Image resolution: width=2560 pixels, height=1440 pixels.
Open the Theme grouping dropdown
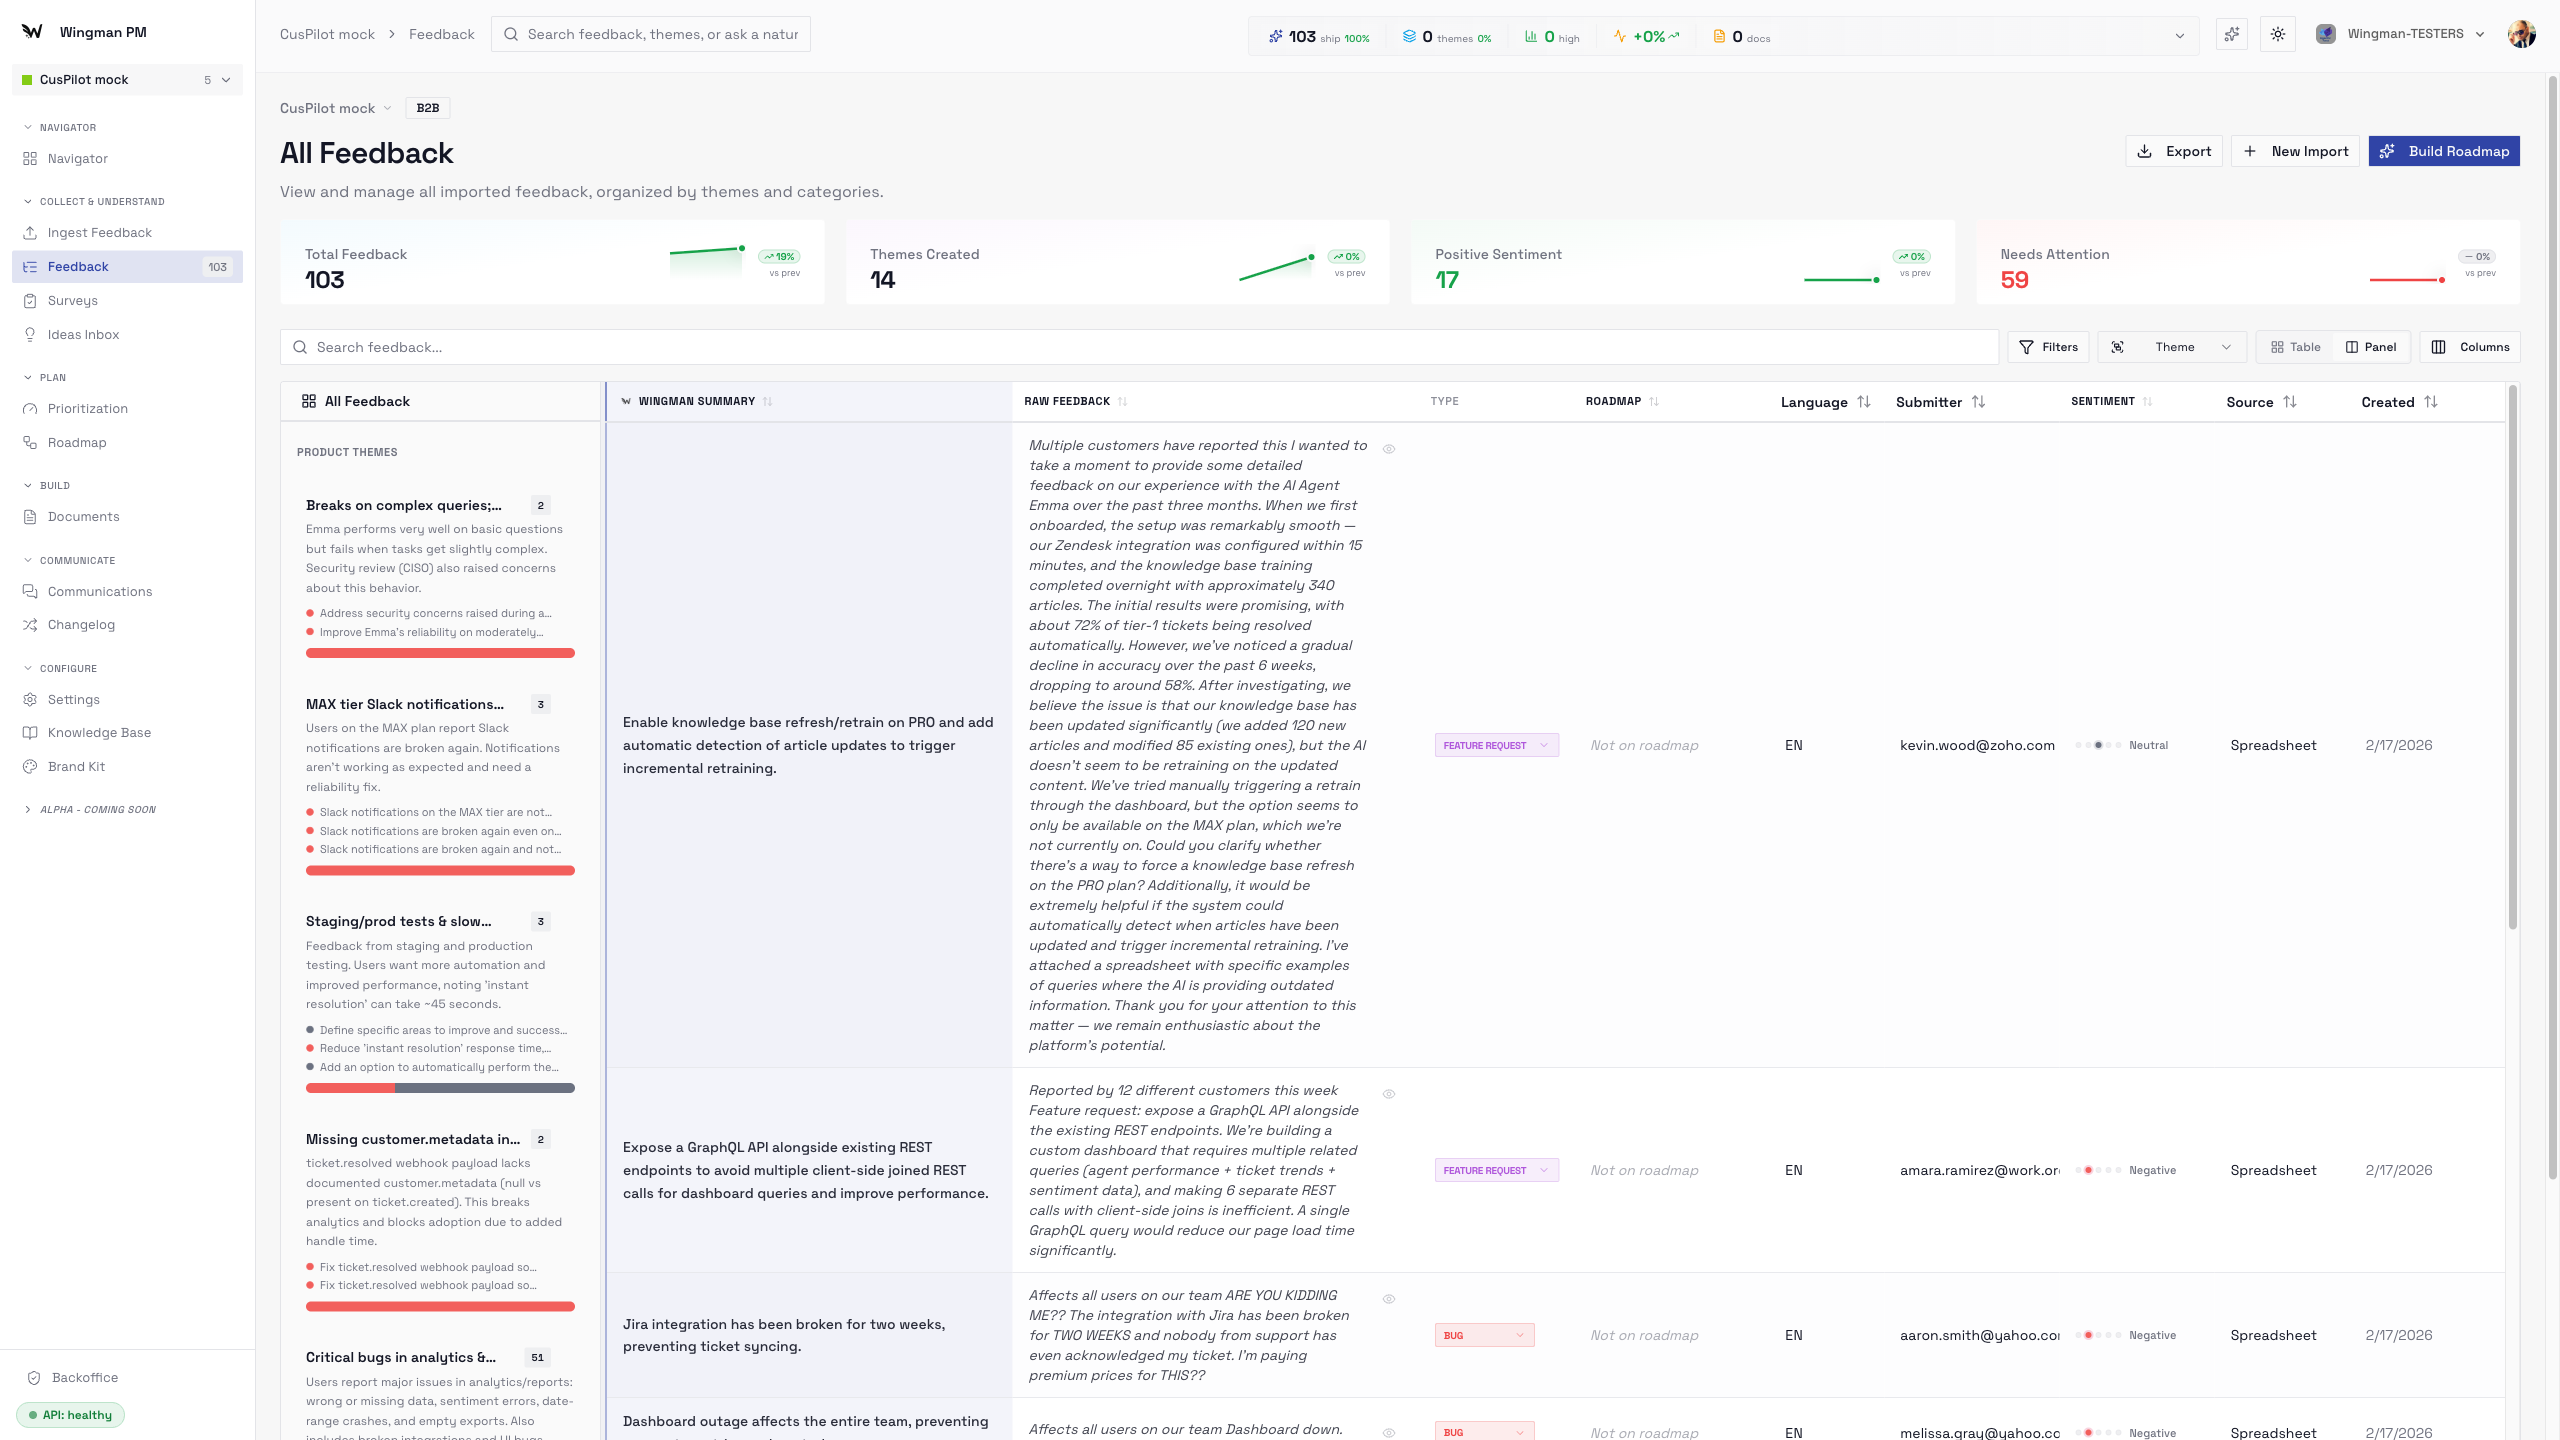click(2172, 347)
